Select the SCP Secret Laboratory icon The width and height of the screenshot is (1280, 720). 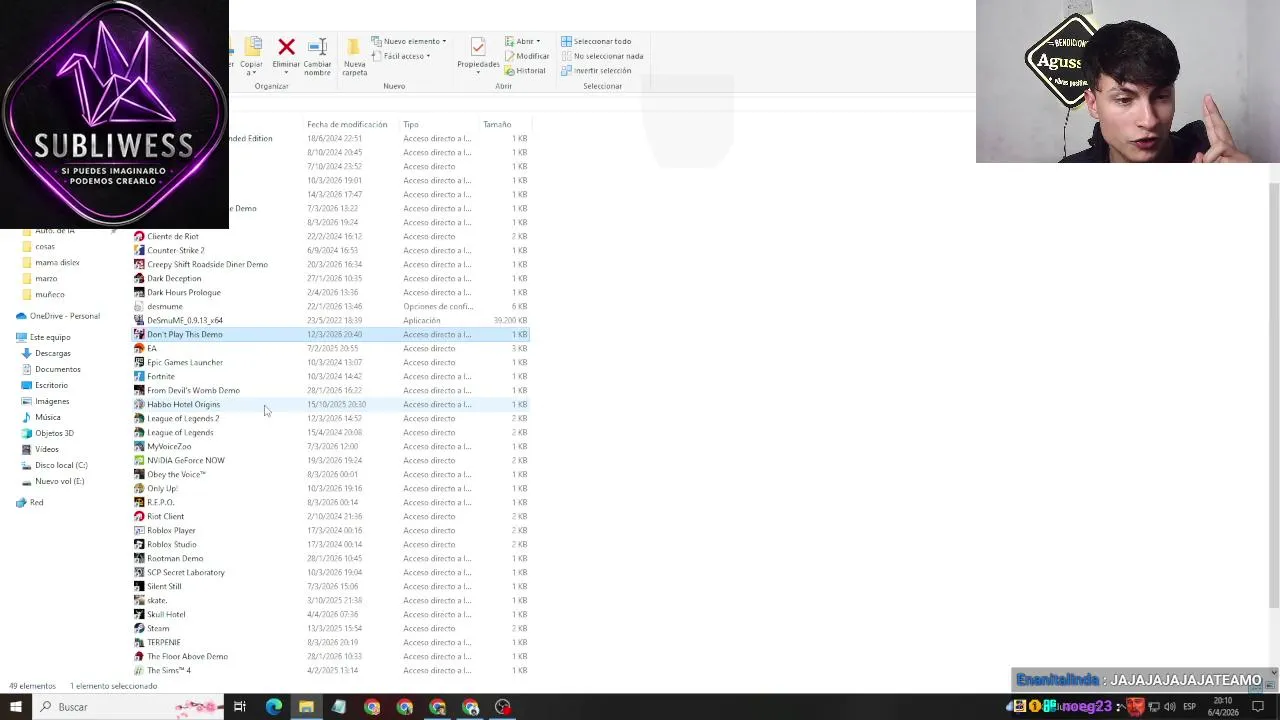coord(139,572)
